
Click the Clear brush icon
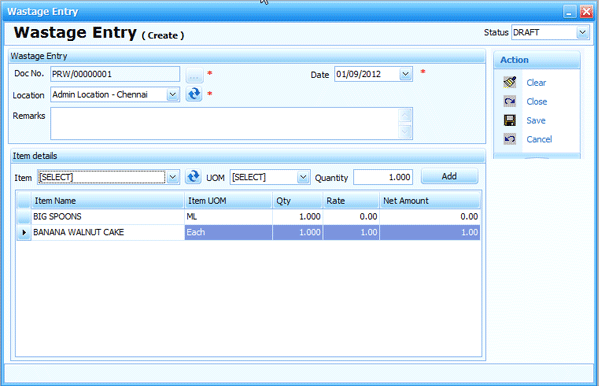tap(510, 82)
